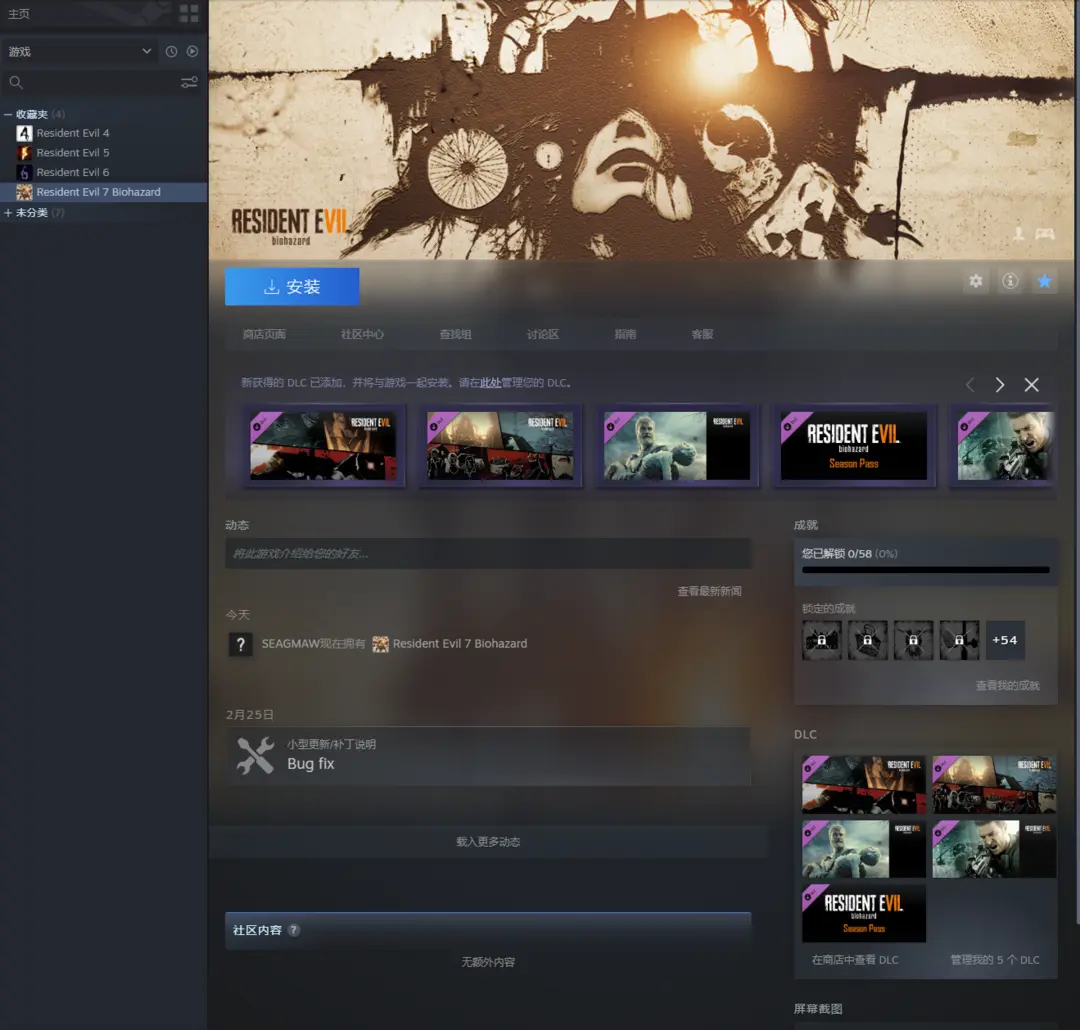Open the 指南 tab
Image resolution: width=1080 pixels, height=1030 pixels.
pos(625,334)
